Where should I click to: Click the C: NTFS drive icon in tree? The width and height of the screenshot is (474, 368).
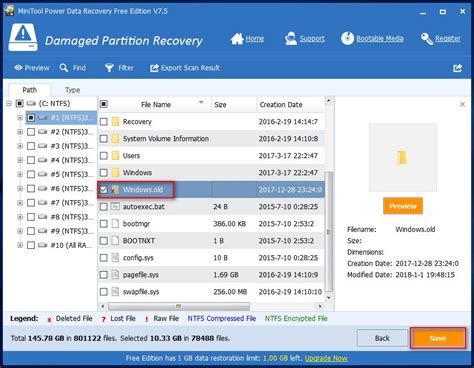pyautogui.click(x=31, y=104)
